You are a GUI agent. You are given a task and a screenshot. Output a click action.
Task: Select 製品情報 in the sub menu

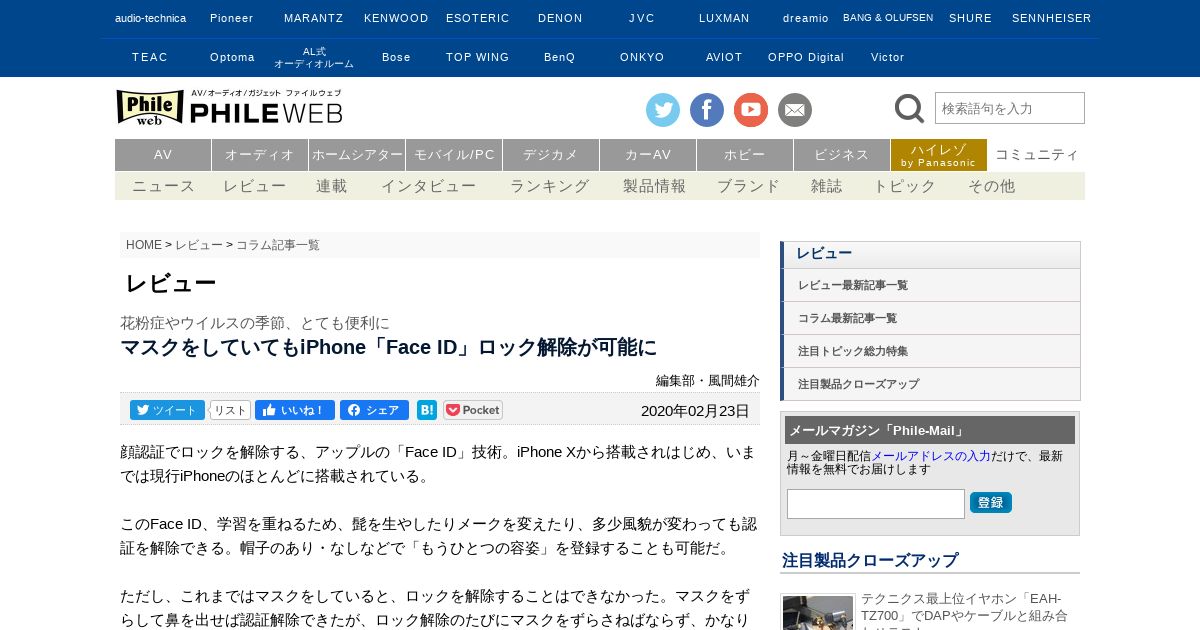point(655,186)
